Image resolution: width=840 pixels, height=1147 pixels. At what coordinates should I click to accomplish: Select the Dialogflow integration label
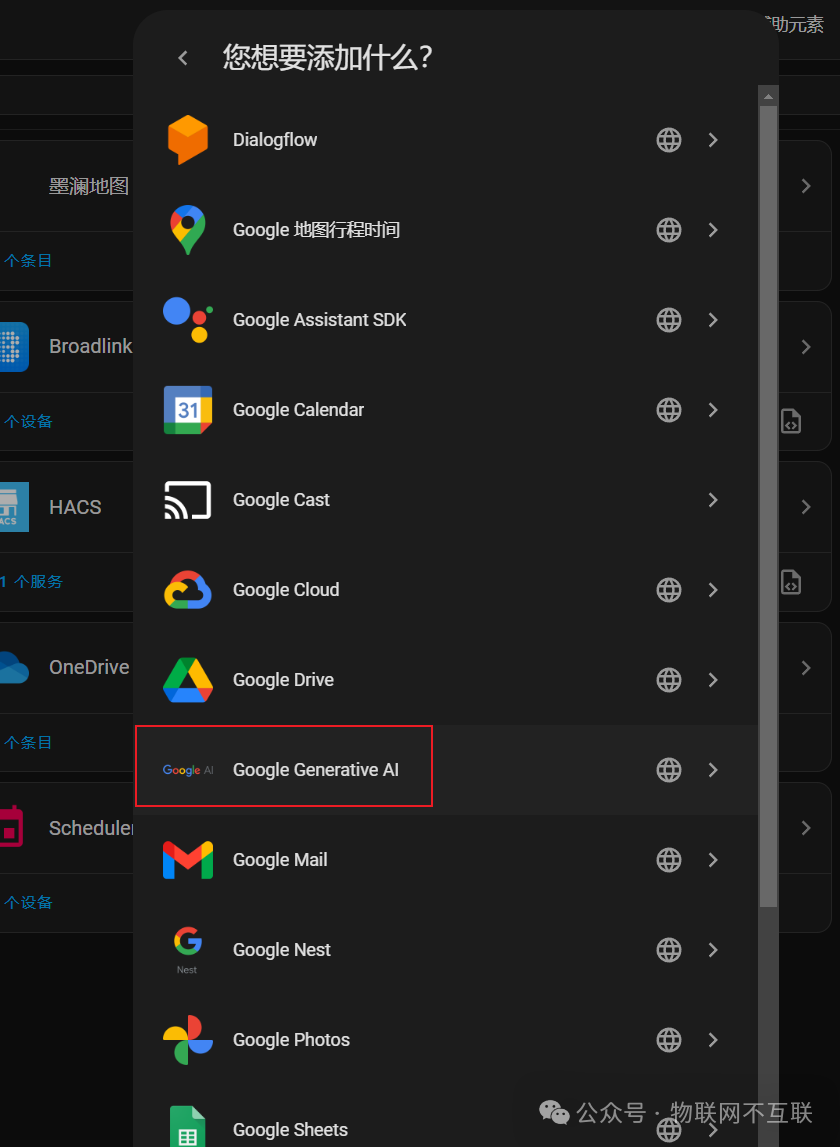(x=275, y=140)
